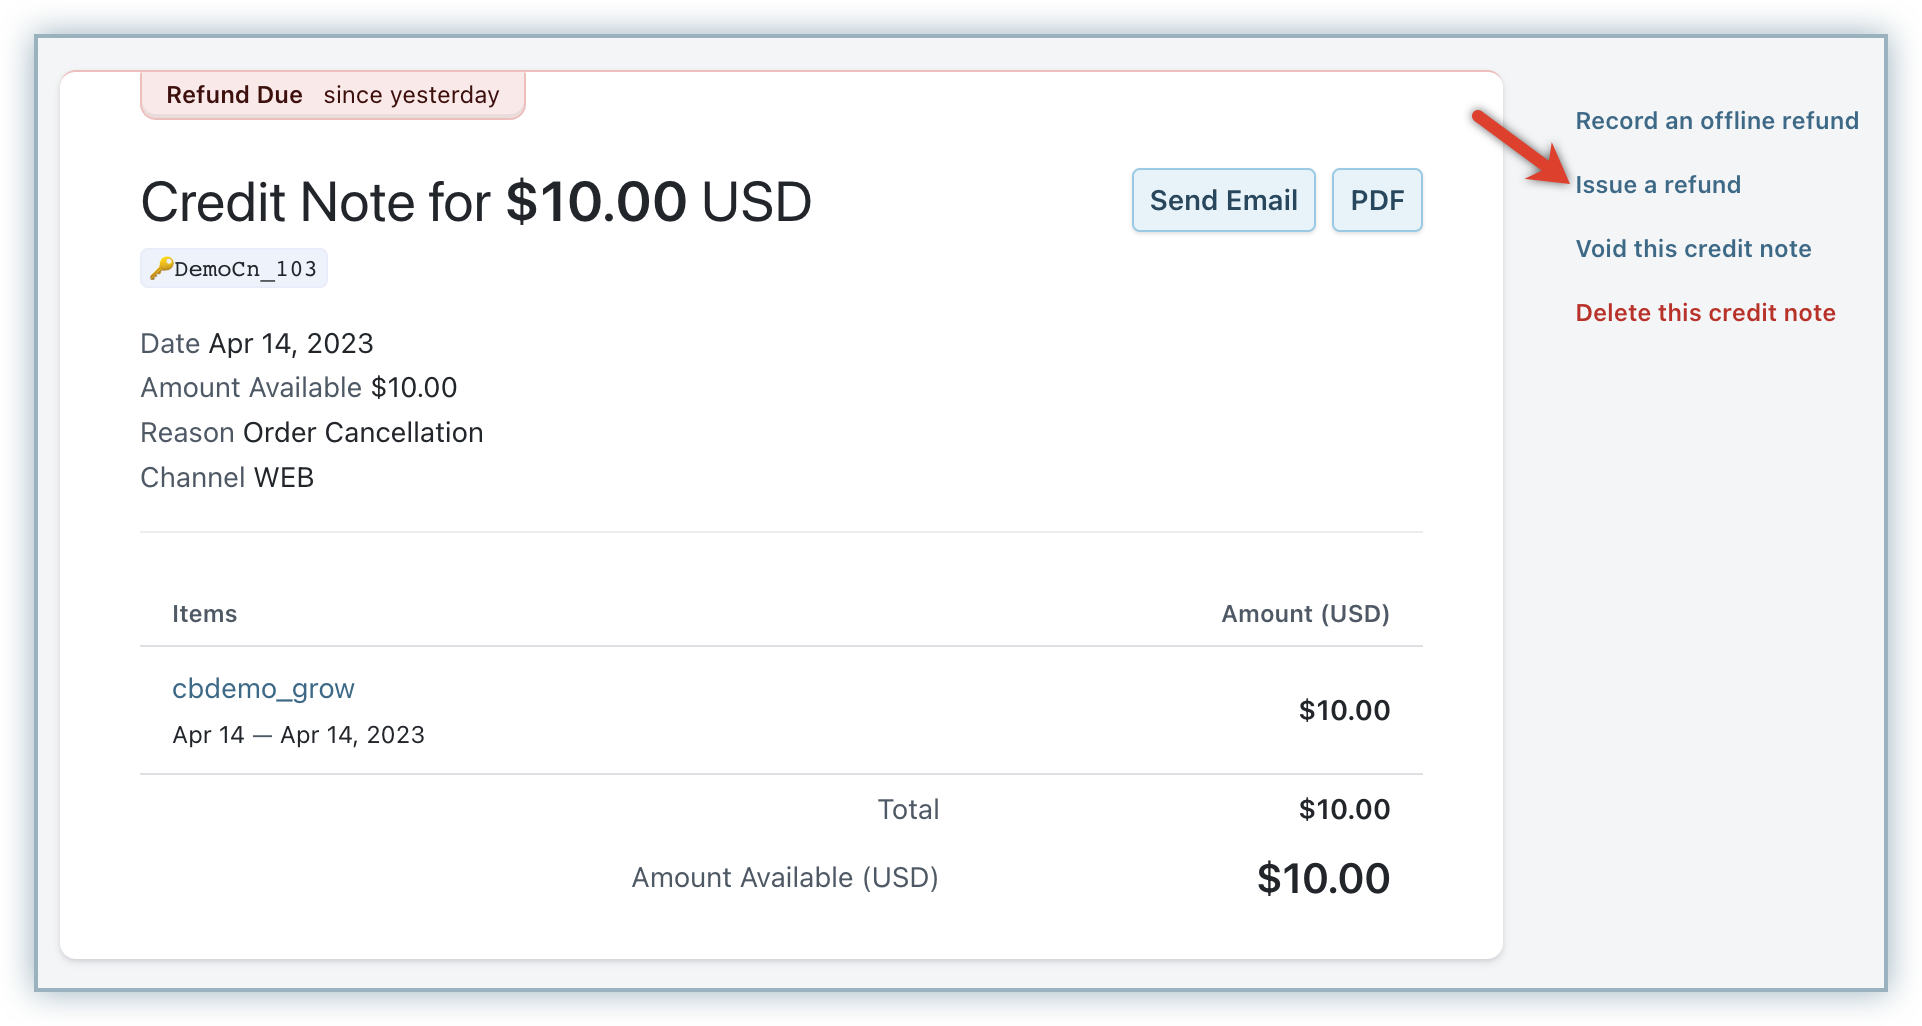This screenshot has width=1922, height=1026.
Task: Click the 'since yesterday' status text
Action: pyautogui.click(x=411, y=95)
